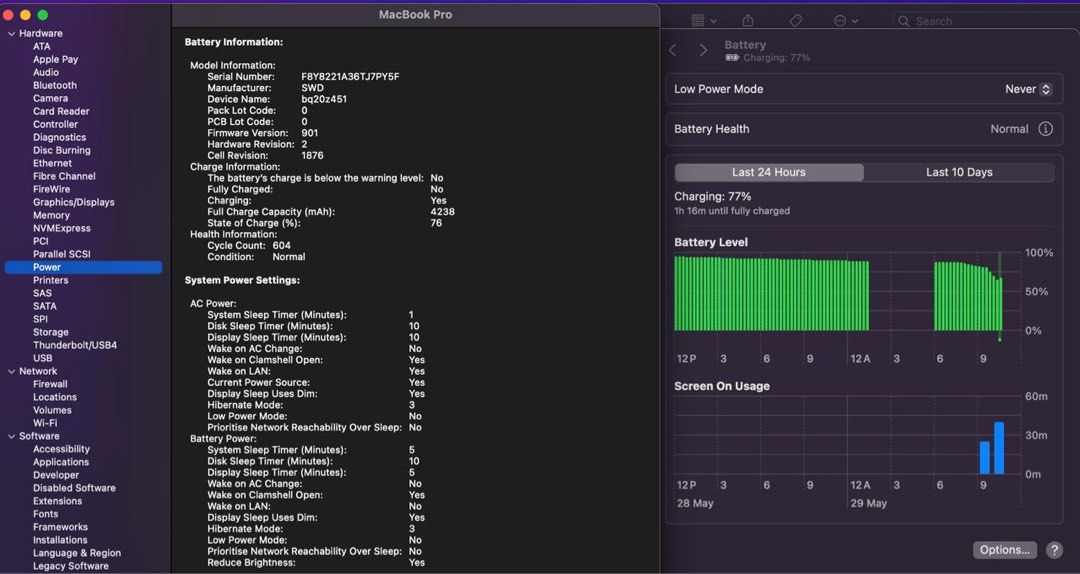Click the Battery Health row

[x=864, y=129]
